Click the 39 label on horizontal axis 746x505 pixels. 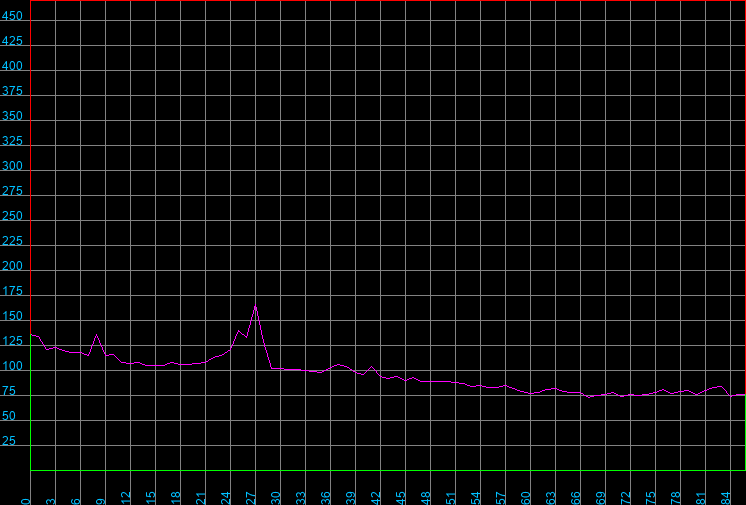(x=350, y=498)
